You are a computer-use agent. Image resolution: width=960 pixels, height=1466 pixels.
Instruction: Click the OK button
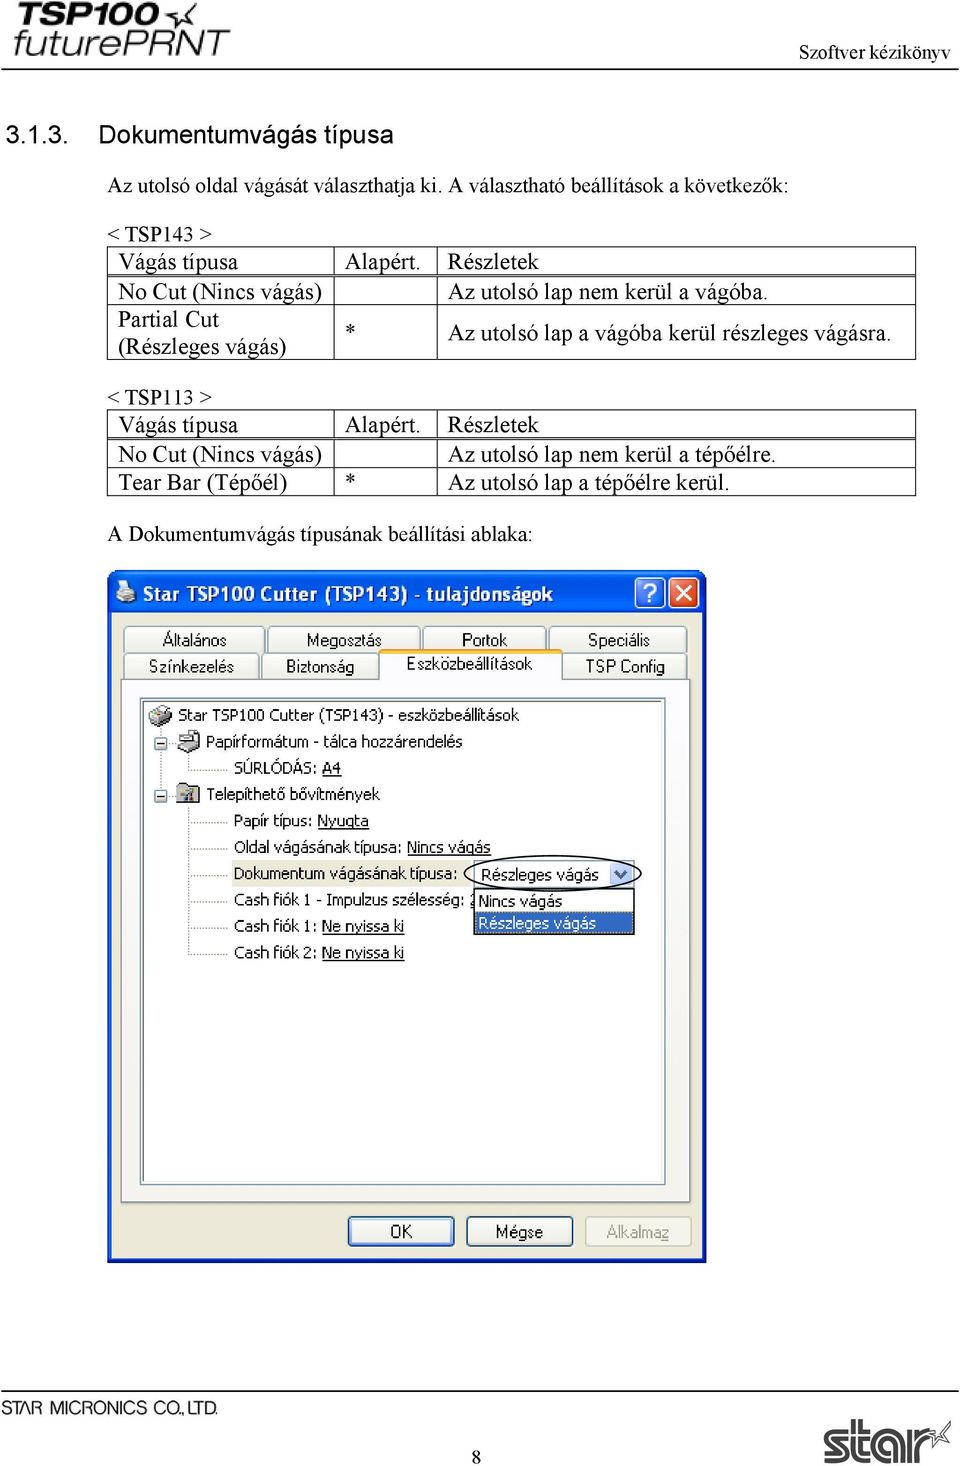(401, 1232)
